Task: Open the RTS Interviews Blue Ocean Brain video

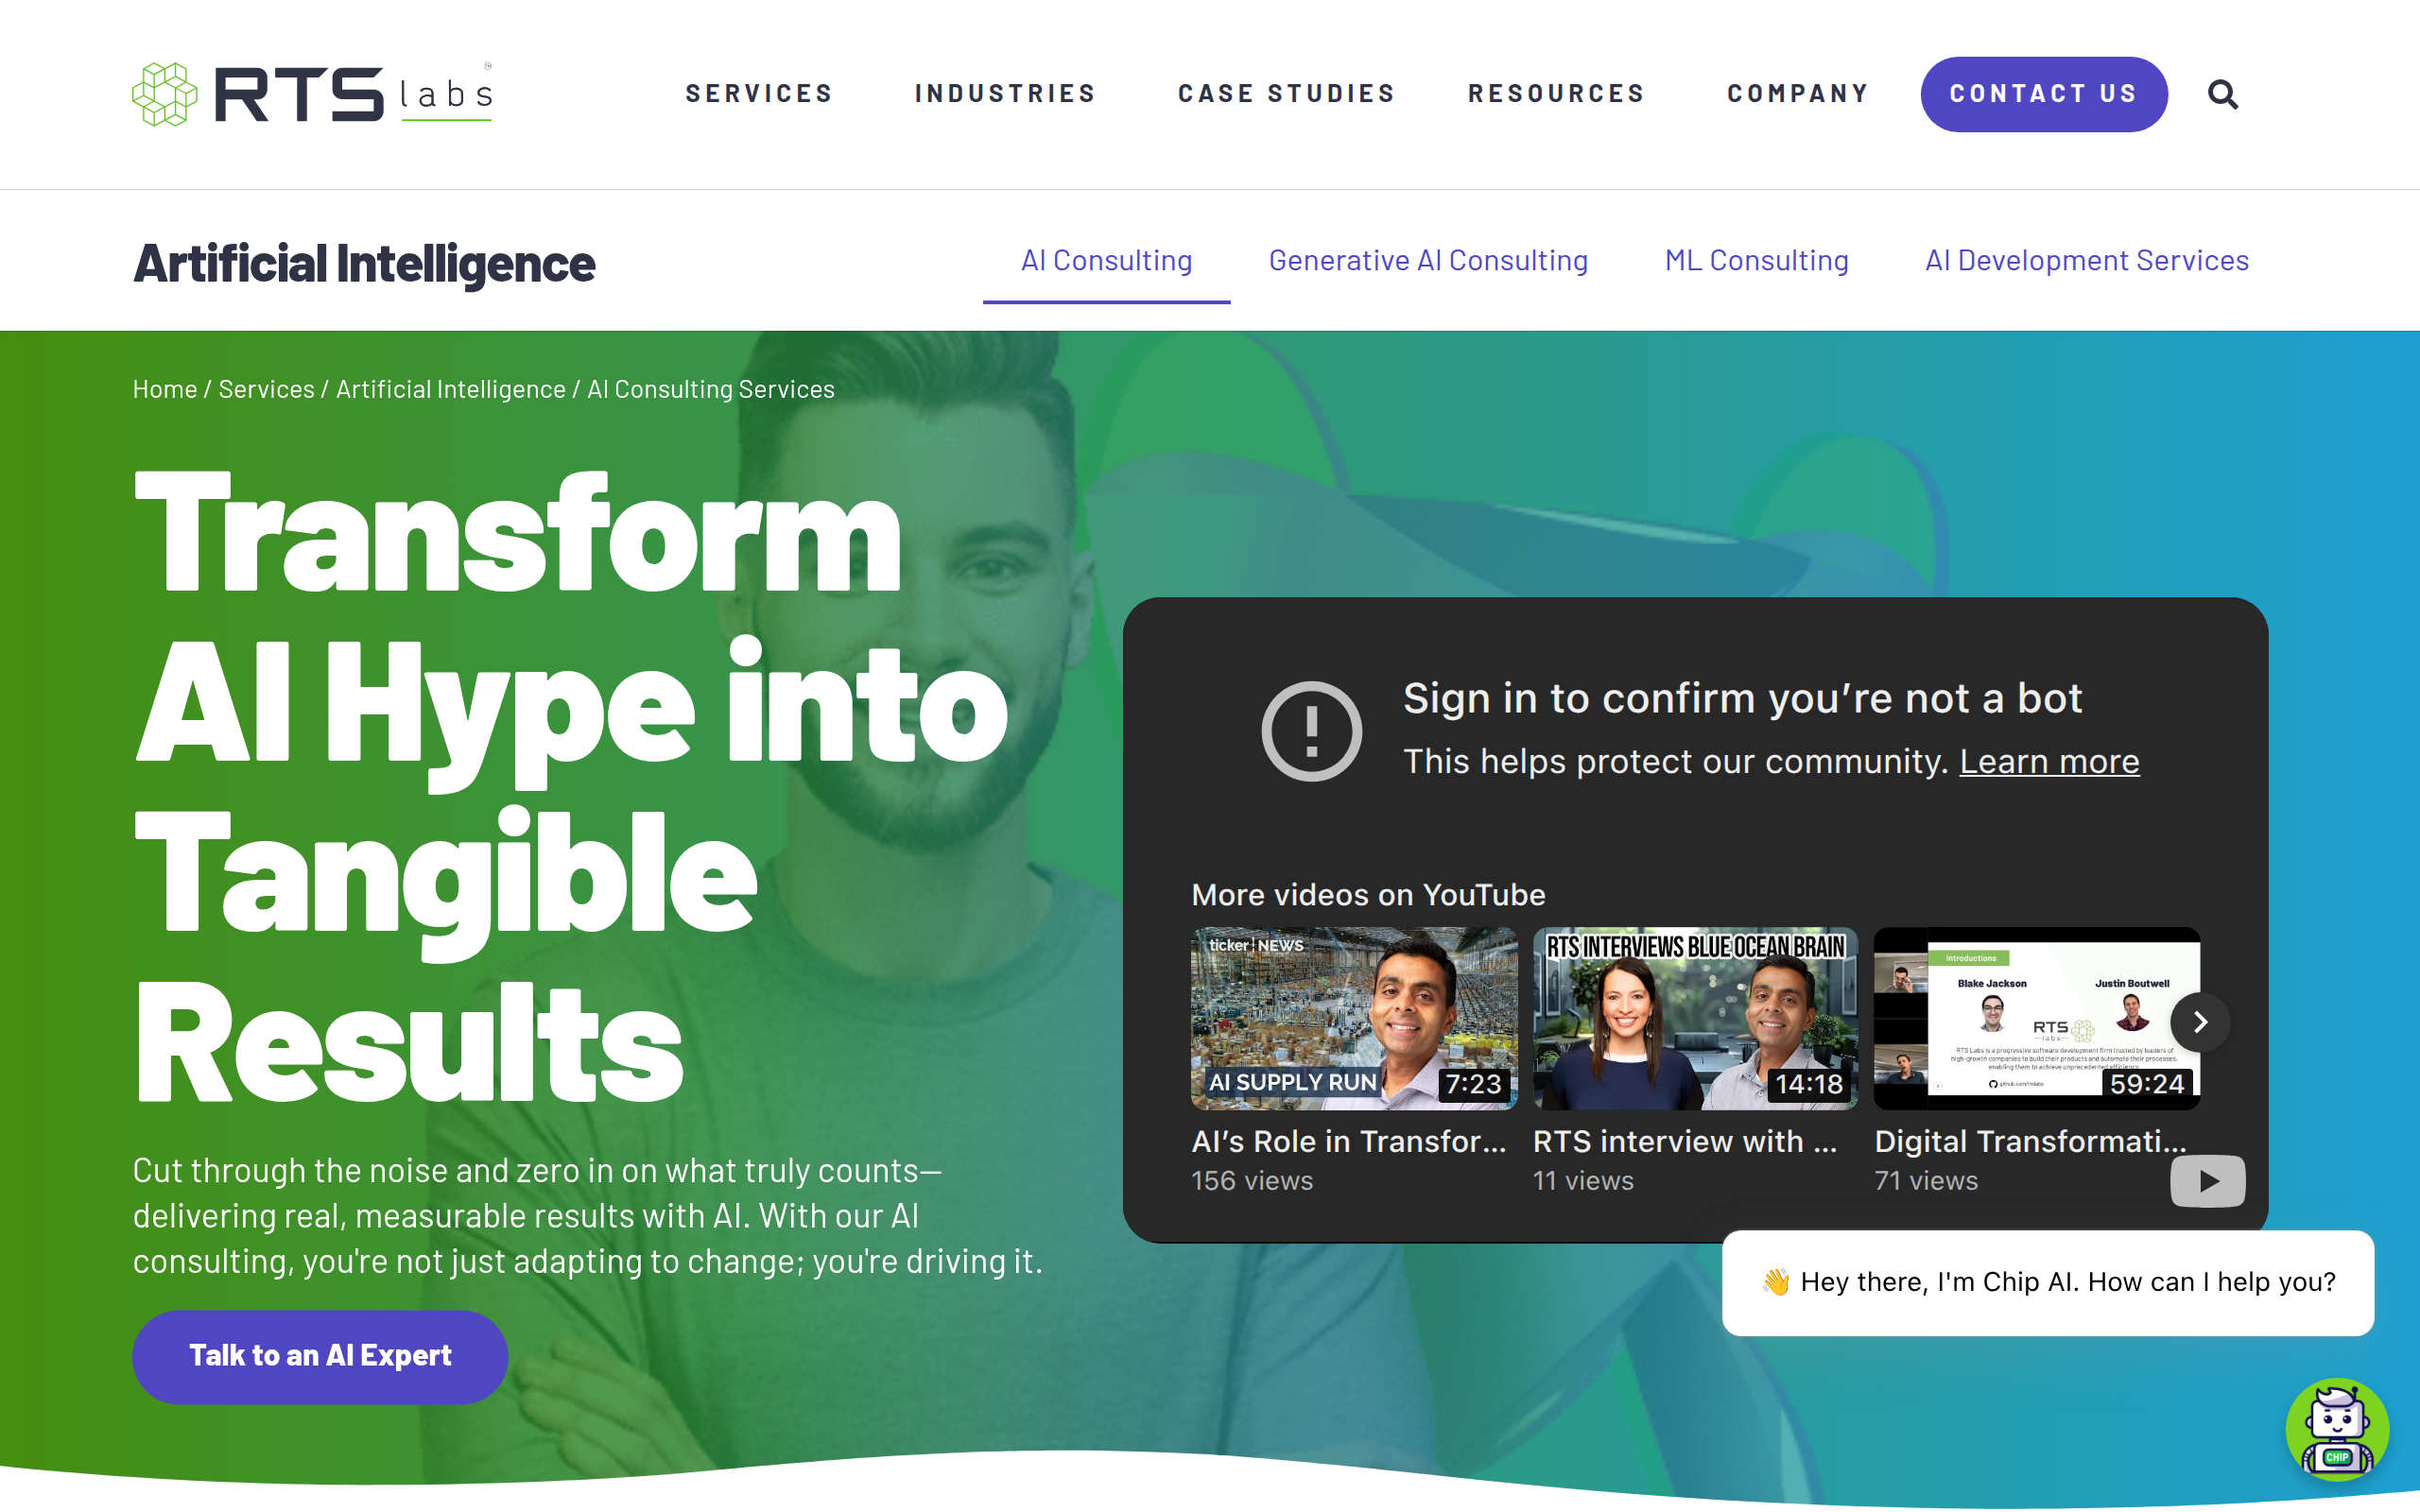Action: tap(1695, 1018)
